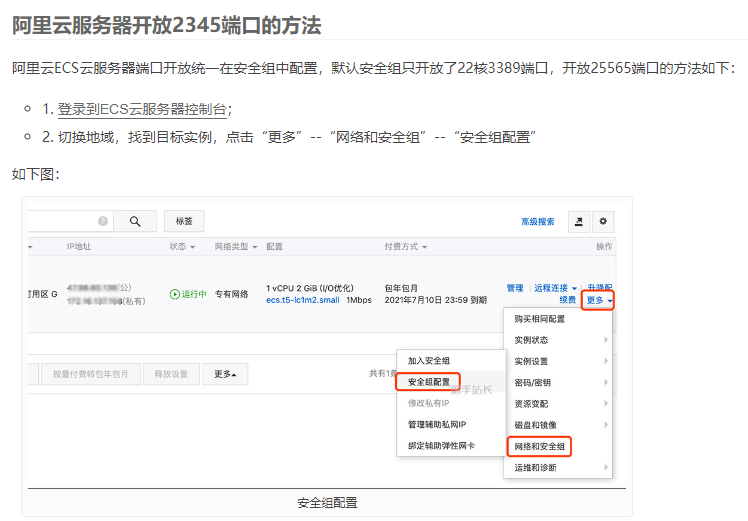Expand the 状态 column filter
This screenshot has width=748, height=521.
[182, 247]
